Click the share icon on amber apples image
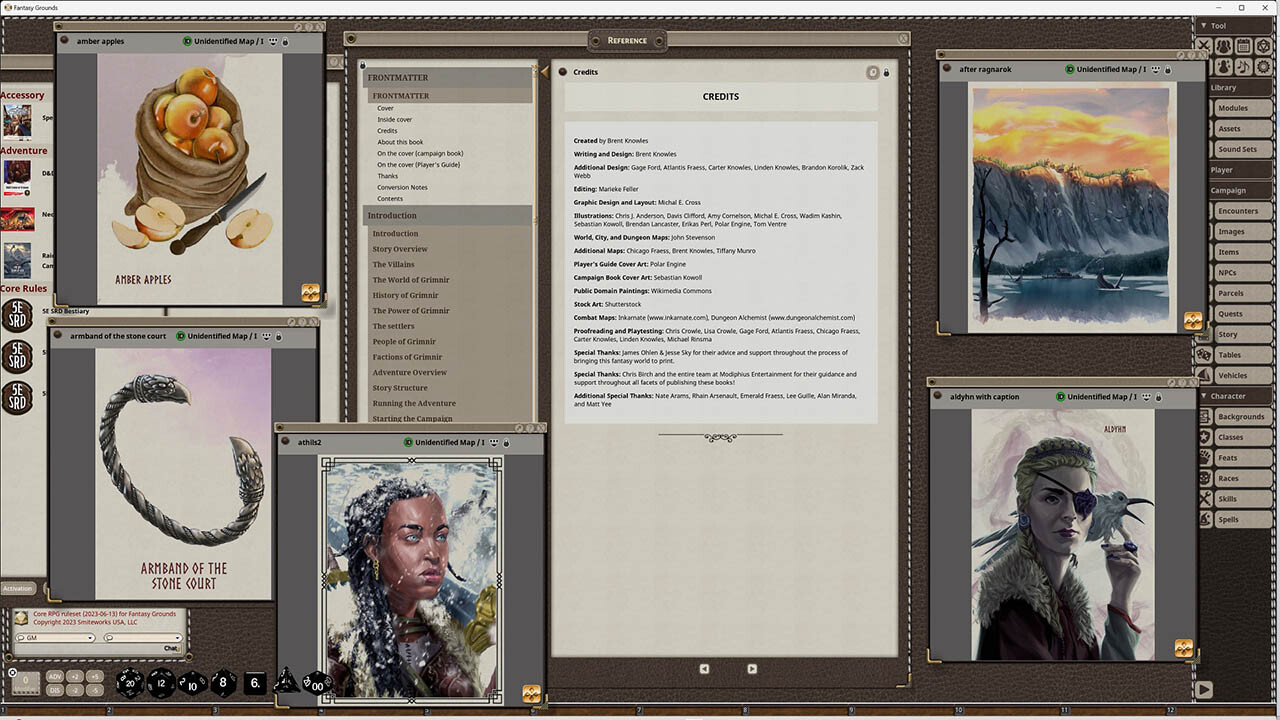 click(311, 292)
